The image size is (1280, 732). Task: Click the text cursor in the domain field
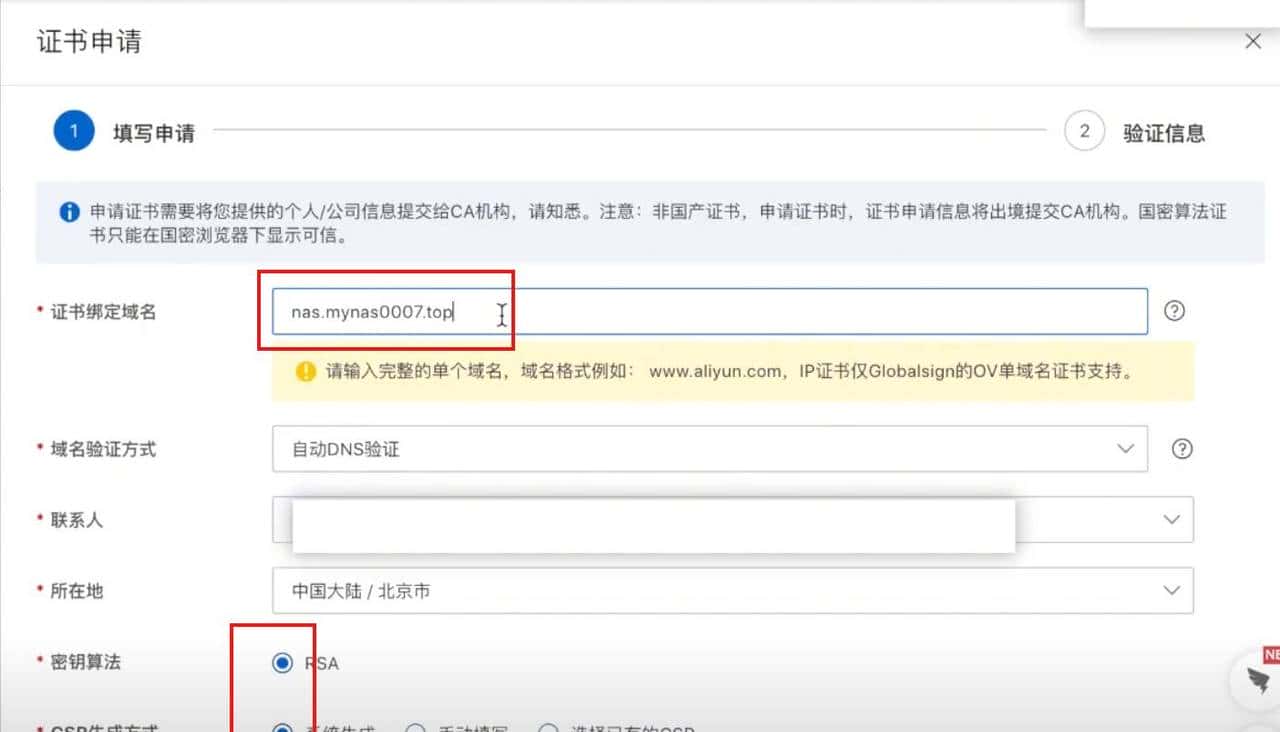pos(500,314)
